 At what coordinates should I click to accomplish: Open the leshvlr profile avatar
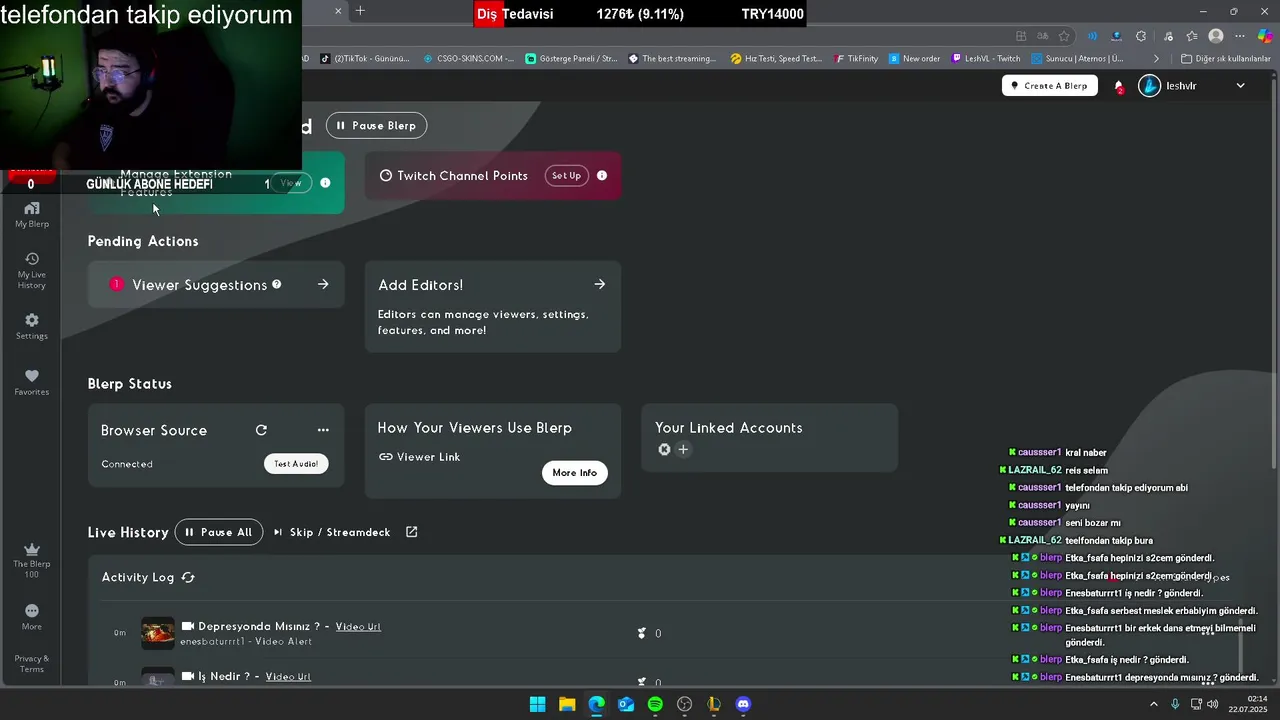(1150, 86)
